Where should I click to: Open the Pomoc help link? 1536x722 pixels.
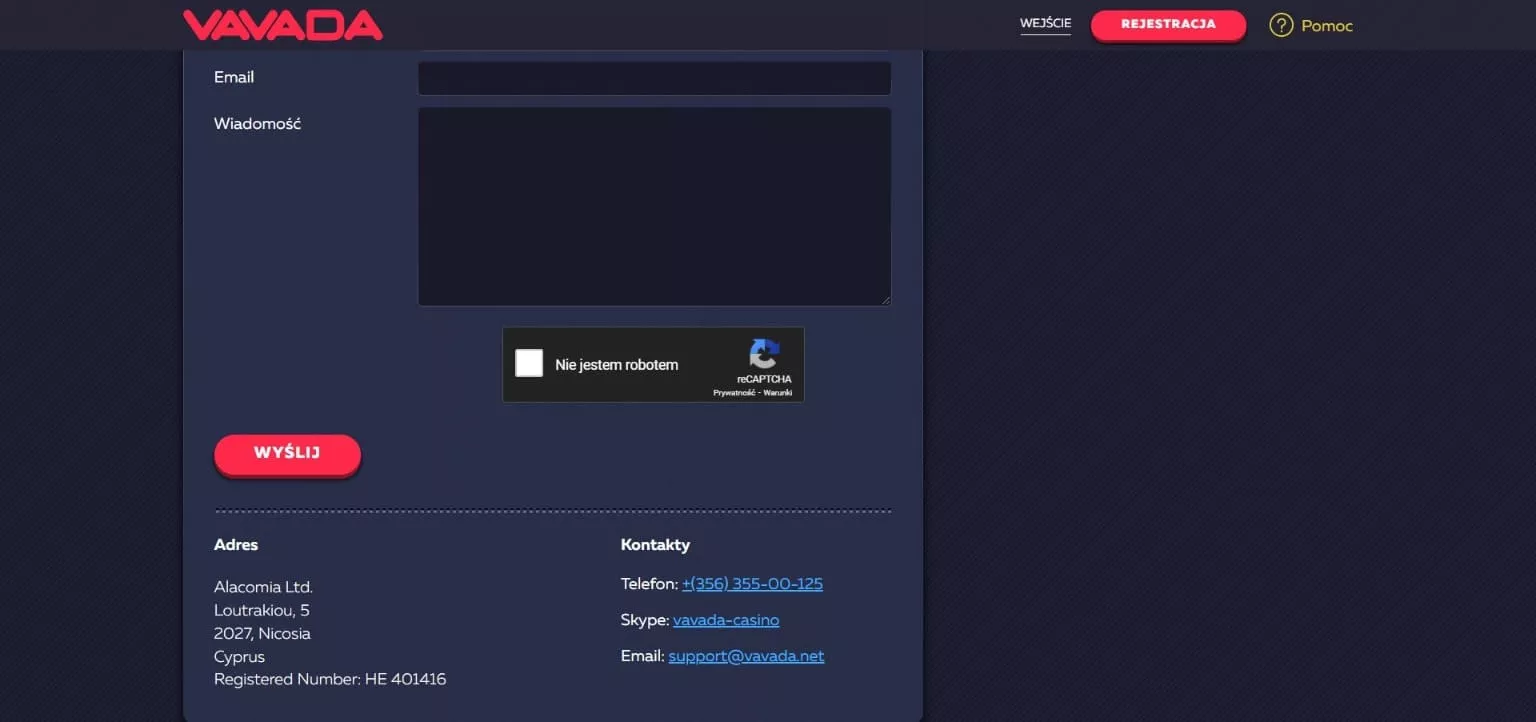tap(1326, 26)
